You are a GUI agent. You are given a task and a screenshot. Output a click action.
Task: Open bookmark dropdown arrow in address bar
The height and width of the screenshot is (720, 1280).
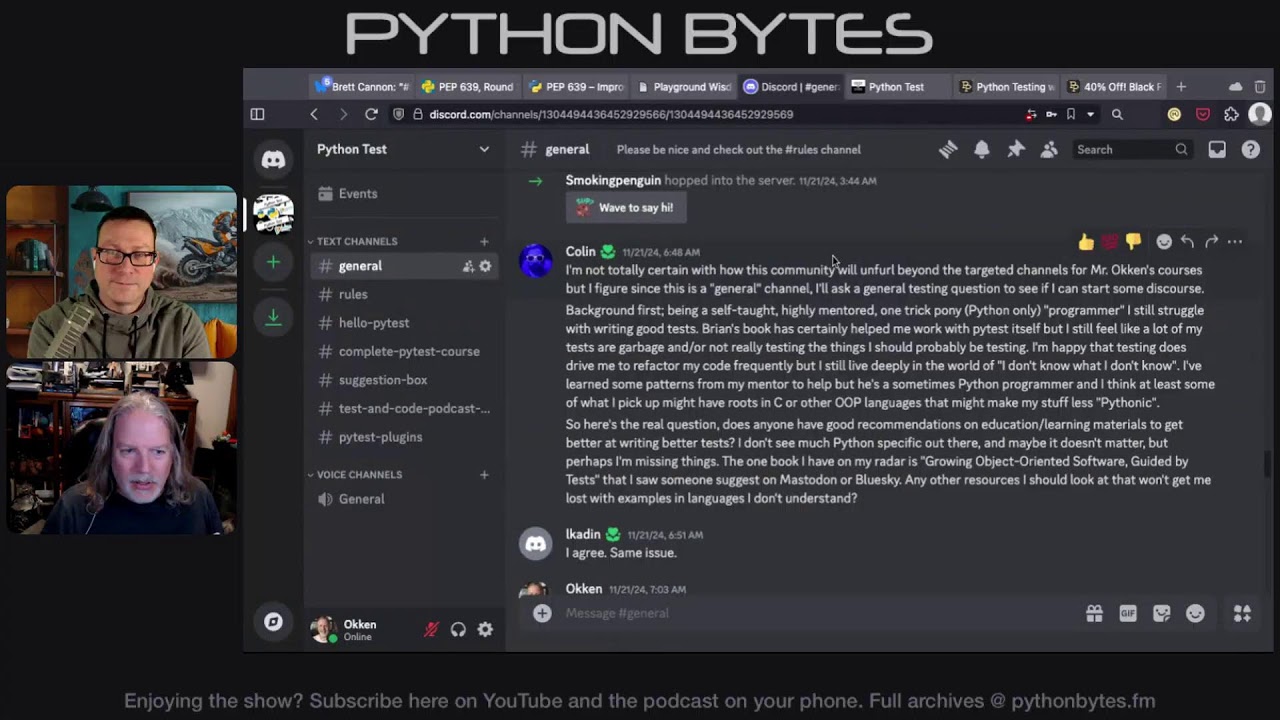coord(1090,115)
